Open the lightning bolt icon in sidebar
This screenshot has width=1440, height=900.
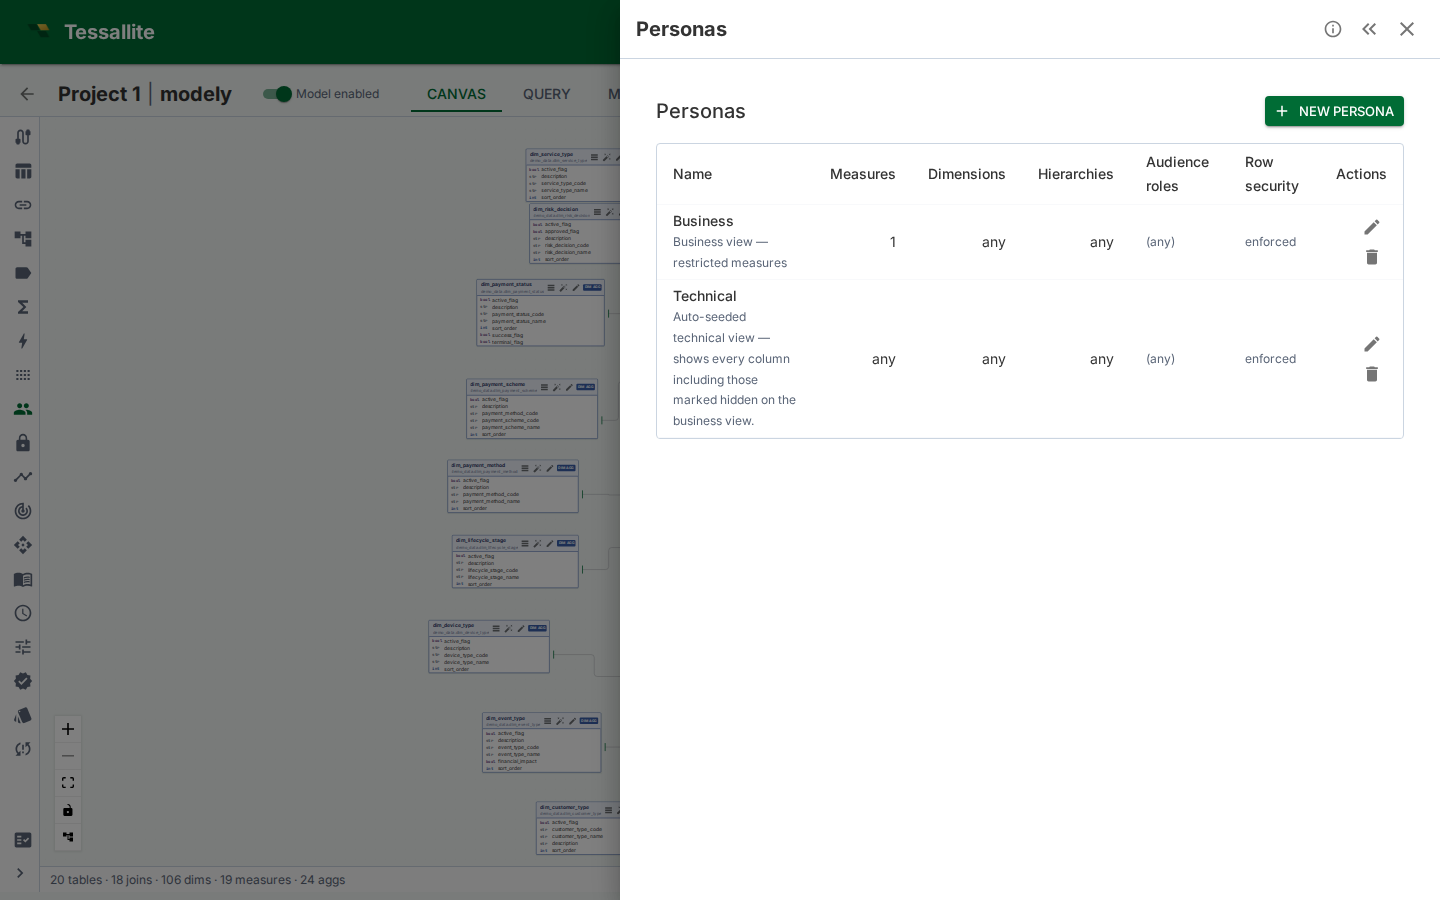(22, 341)
